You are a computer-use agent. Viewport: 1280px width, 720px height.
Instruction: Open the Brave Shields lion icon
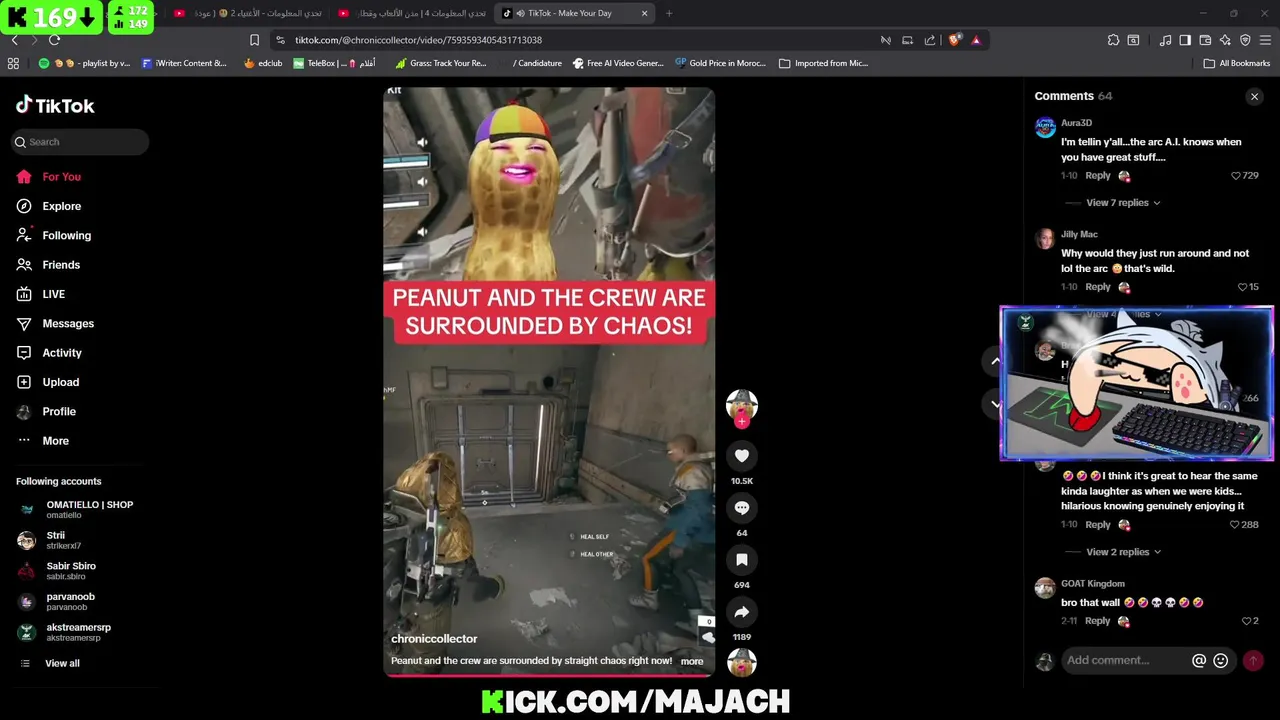tap(954, 40)
